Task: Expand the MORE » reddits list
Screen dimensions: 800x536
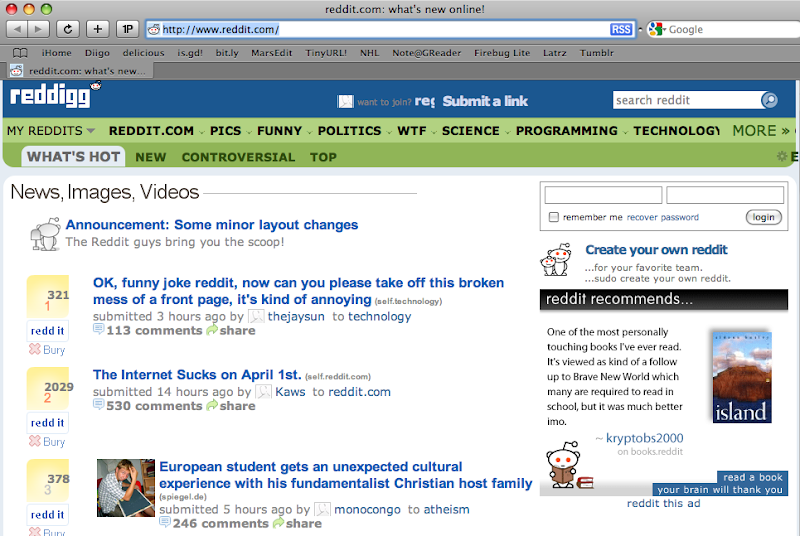Action: (761, 131)
